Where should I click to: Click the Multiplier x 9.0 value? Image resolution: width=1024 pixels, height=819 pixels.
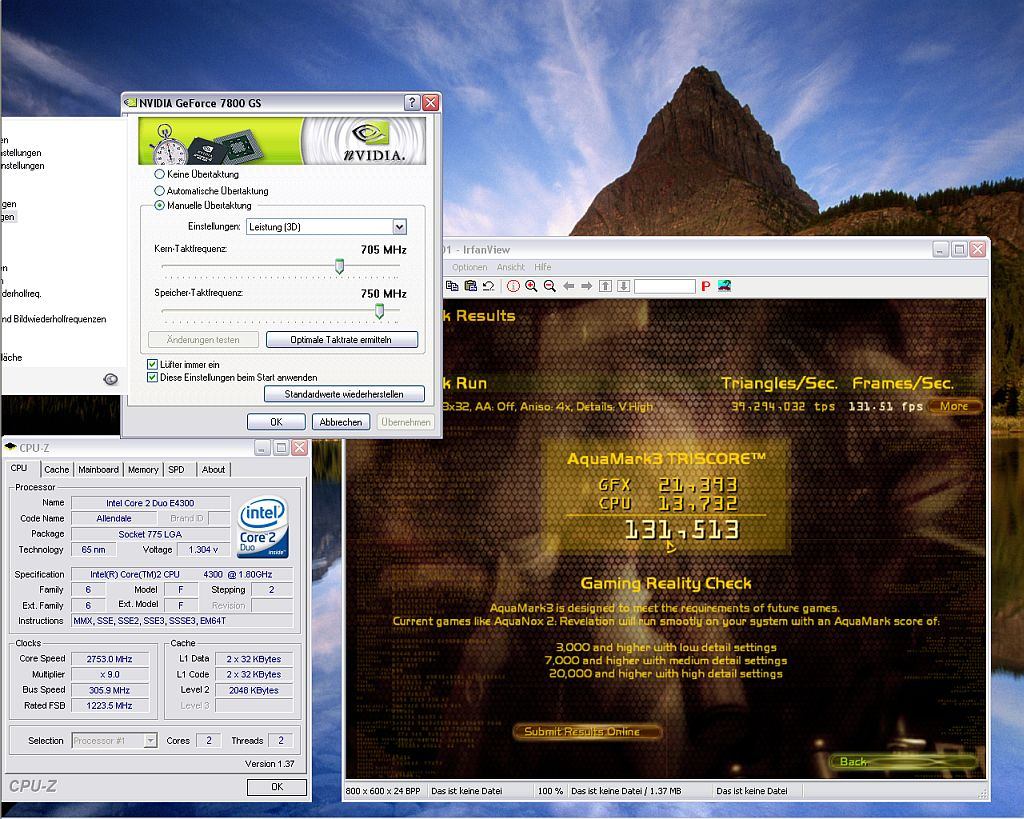pyautogui.click(x=110, y=675)
